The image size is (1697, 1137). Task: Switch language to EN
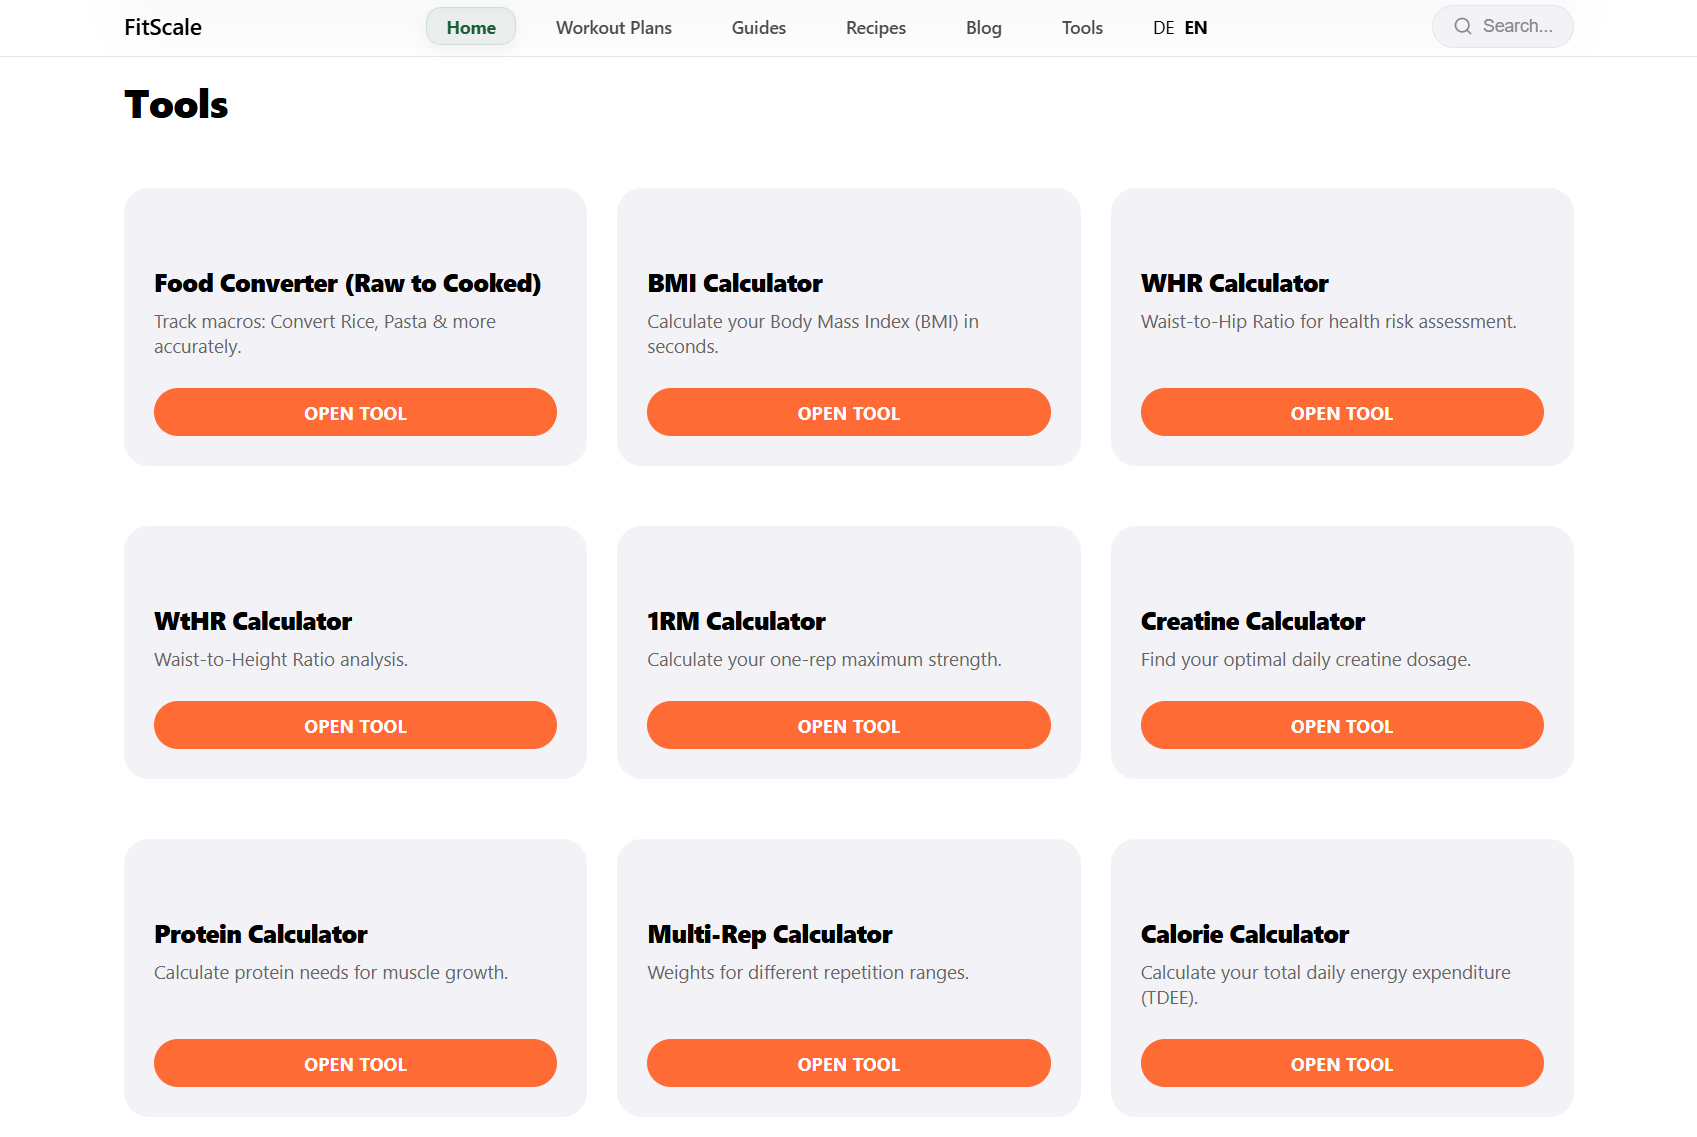tap(1195, 27)
